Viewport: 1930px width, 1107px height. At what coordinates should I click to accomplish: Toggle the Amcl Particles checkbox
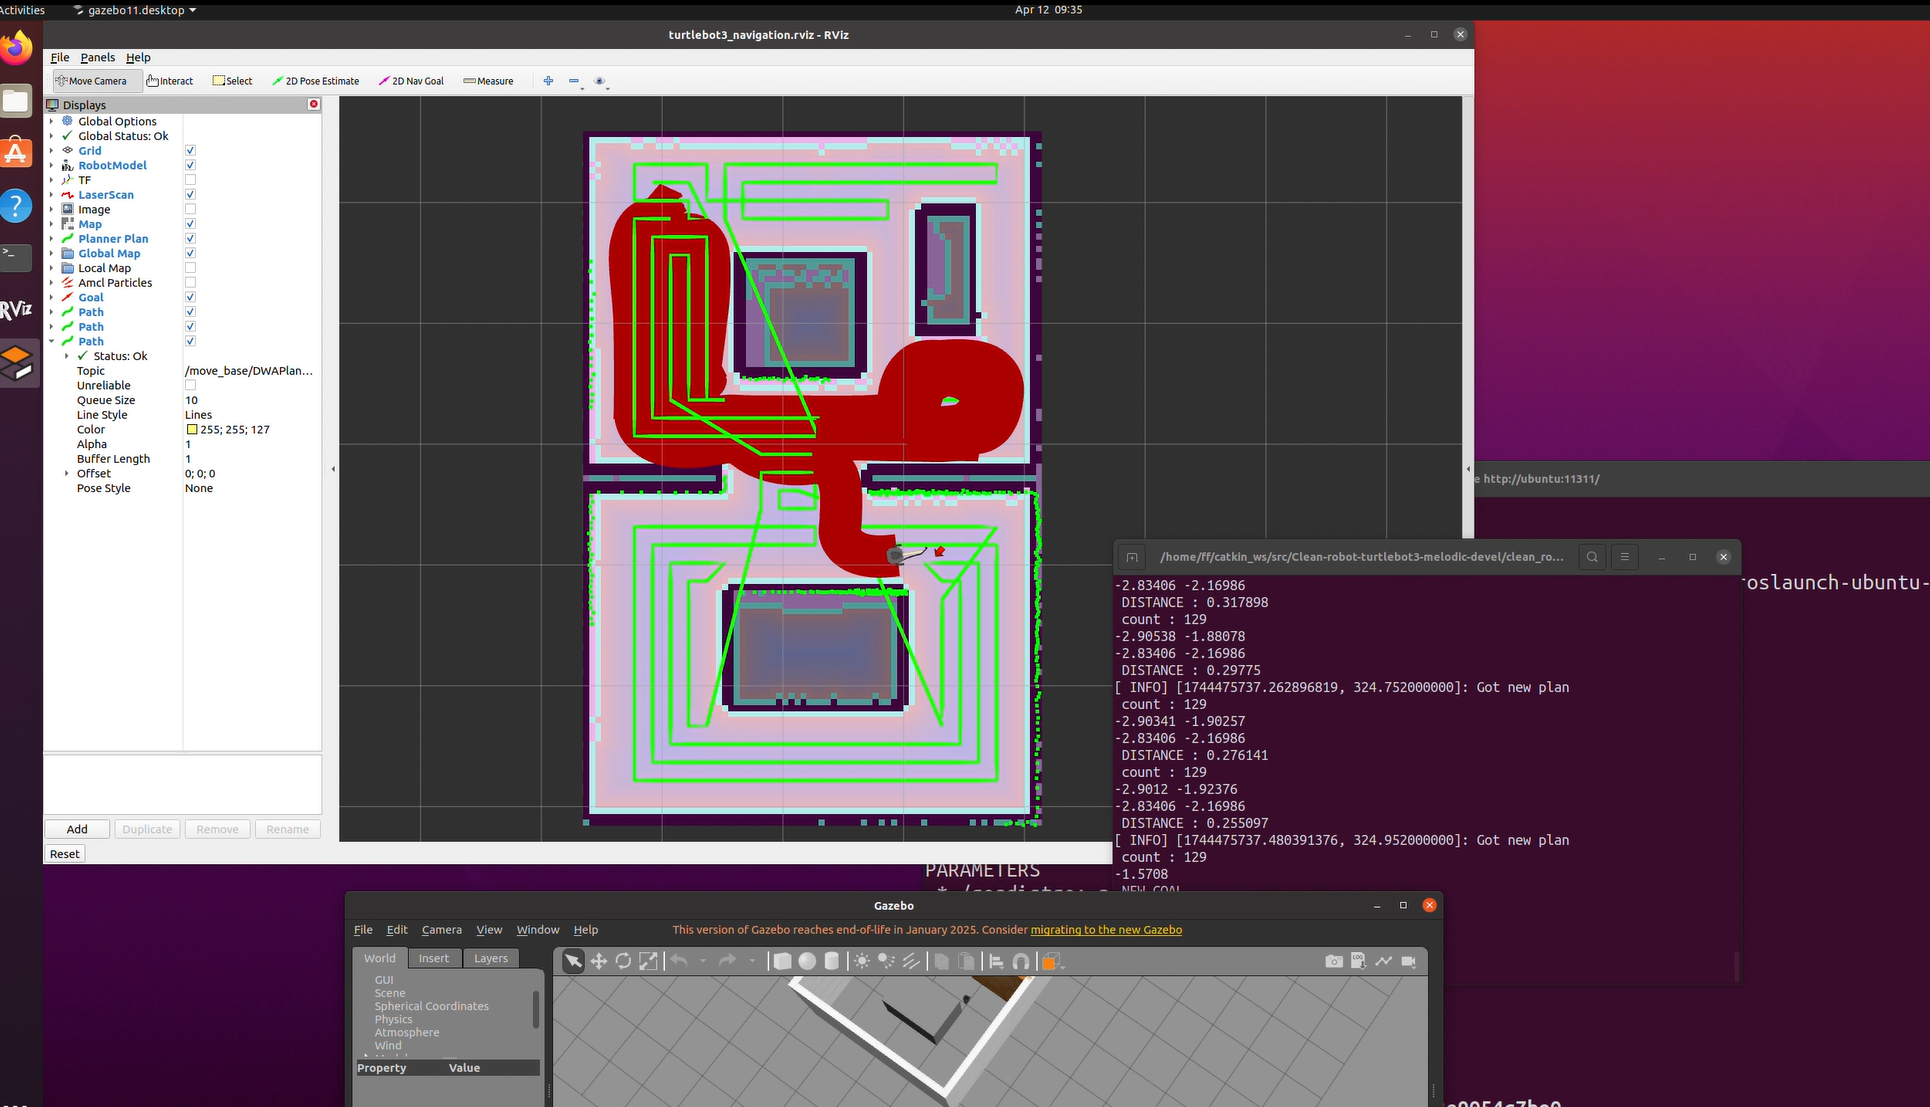tap(190, 283)
